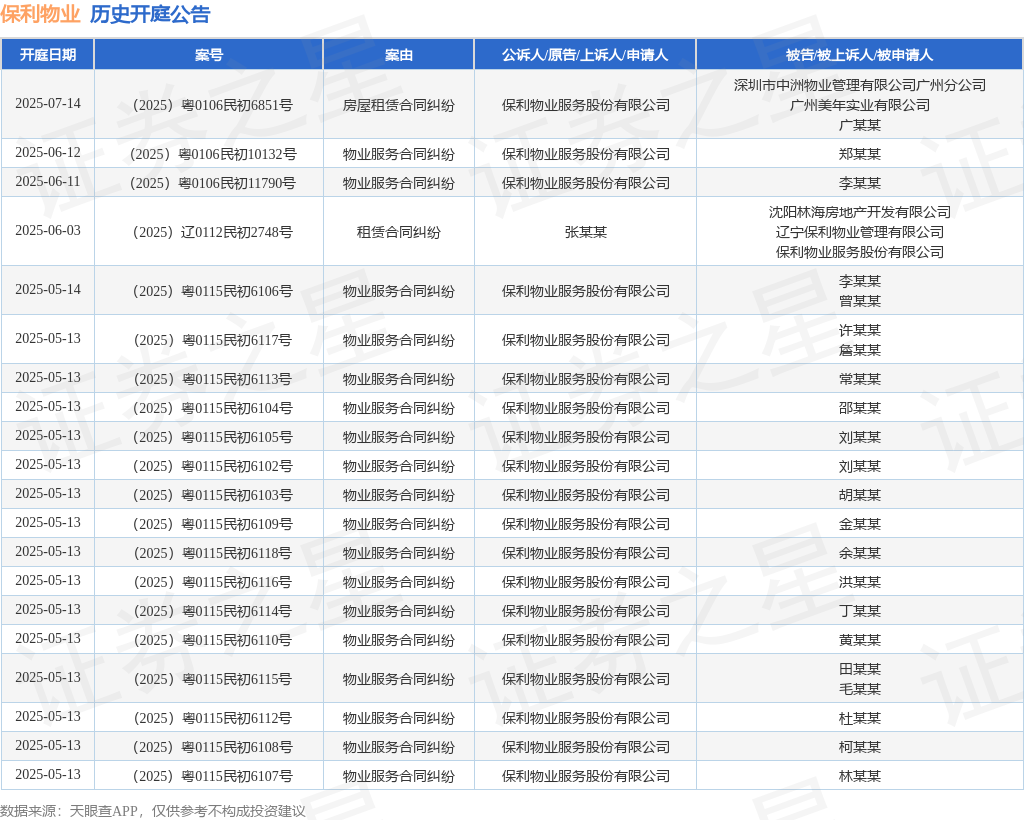
Task: Click case number 辽0112民初2748号
Action: (x=213, y=232)
